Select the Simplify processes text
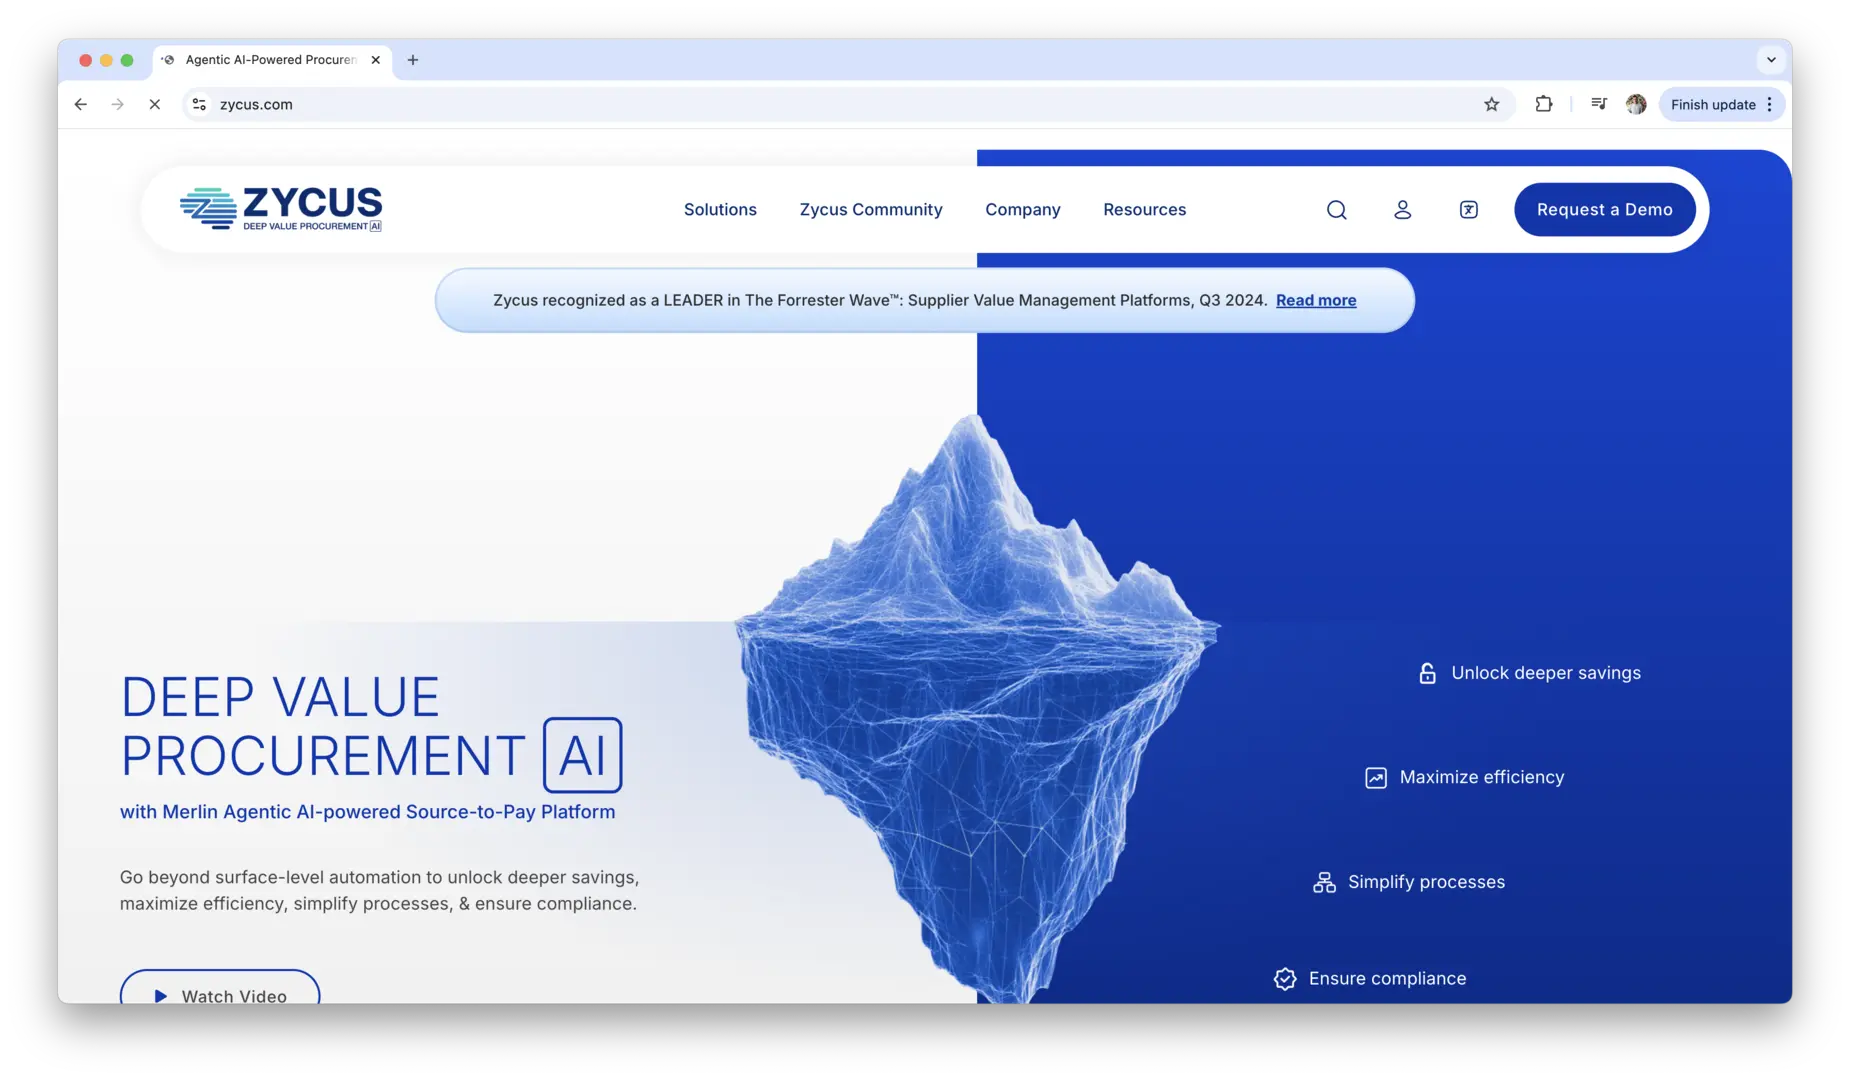 pos(1426,883)
